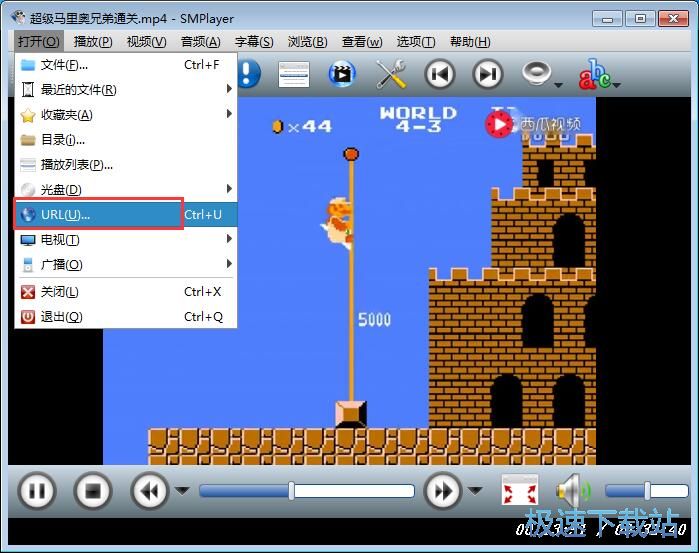Open preferences wrench-and-screwdriver icon

[x=391, y=74]
